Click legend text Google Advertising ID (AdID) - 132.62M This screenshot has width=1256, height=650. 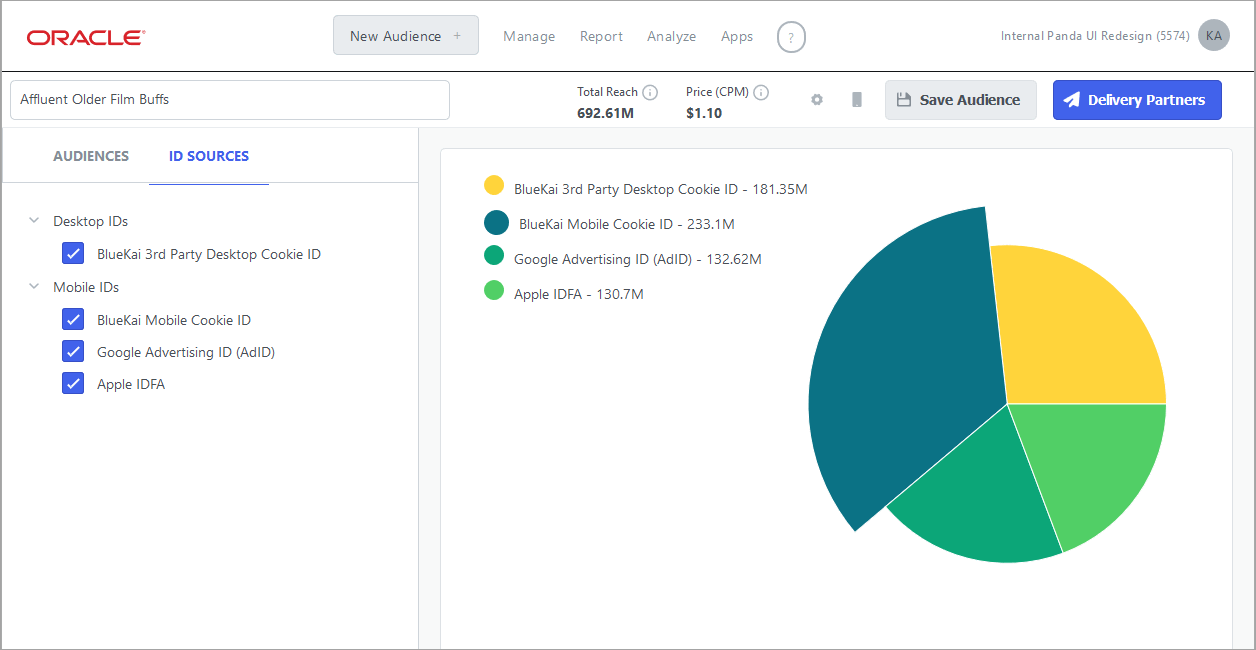pyautogui.click(x=638, y=259)
